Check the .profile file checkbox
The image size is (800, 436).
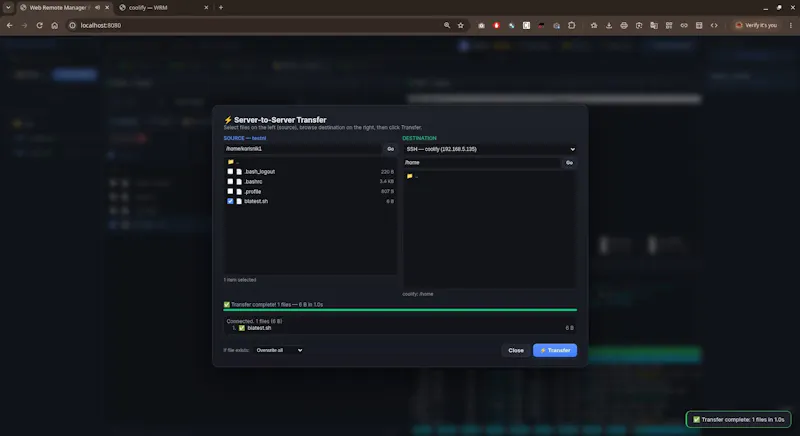[230, 191]
